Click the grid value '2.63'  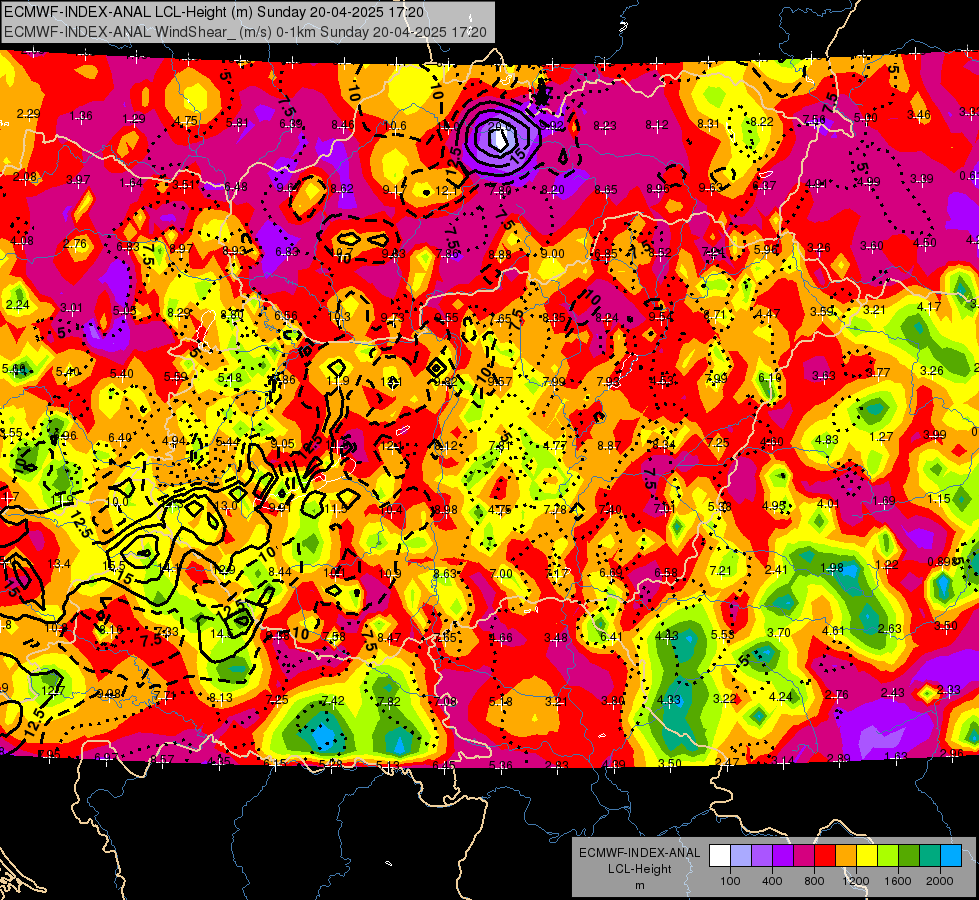(890, 628)
